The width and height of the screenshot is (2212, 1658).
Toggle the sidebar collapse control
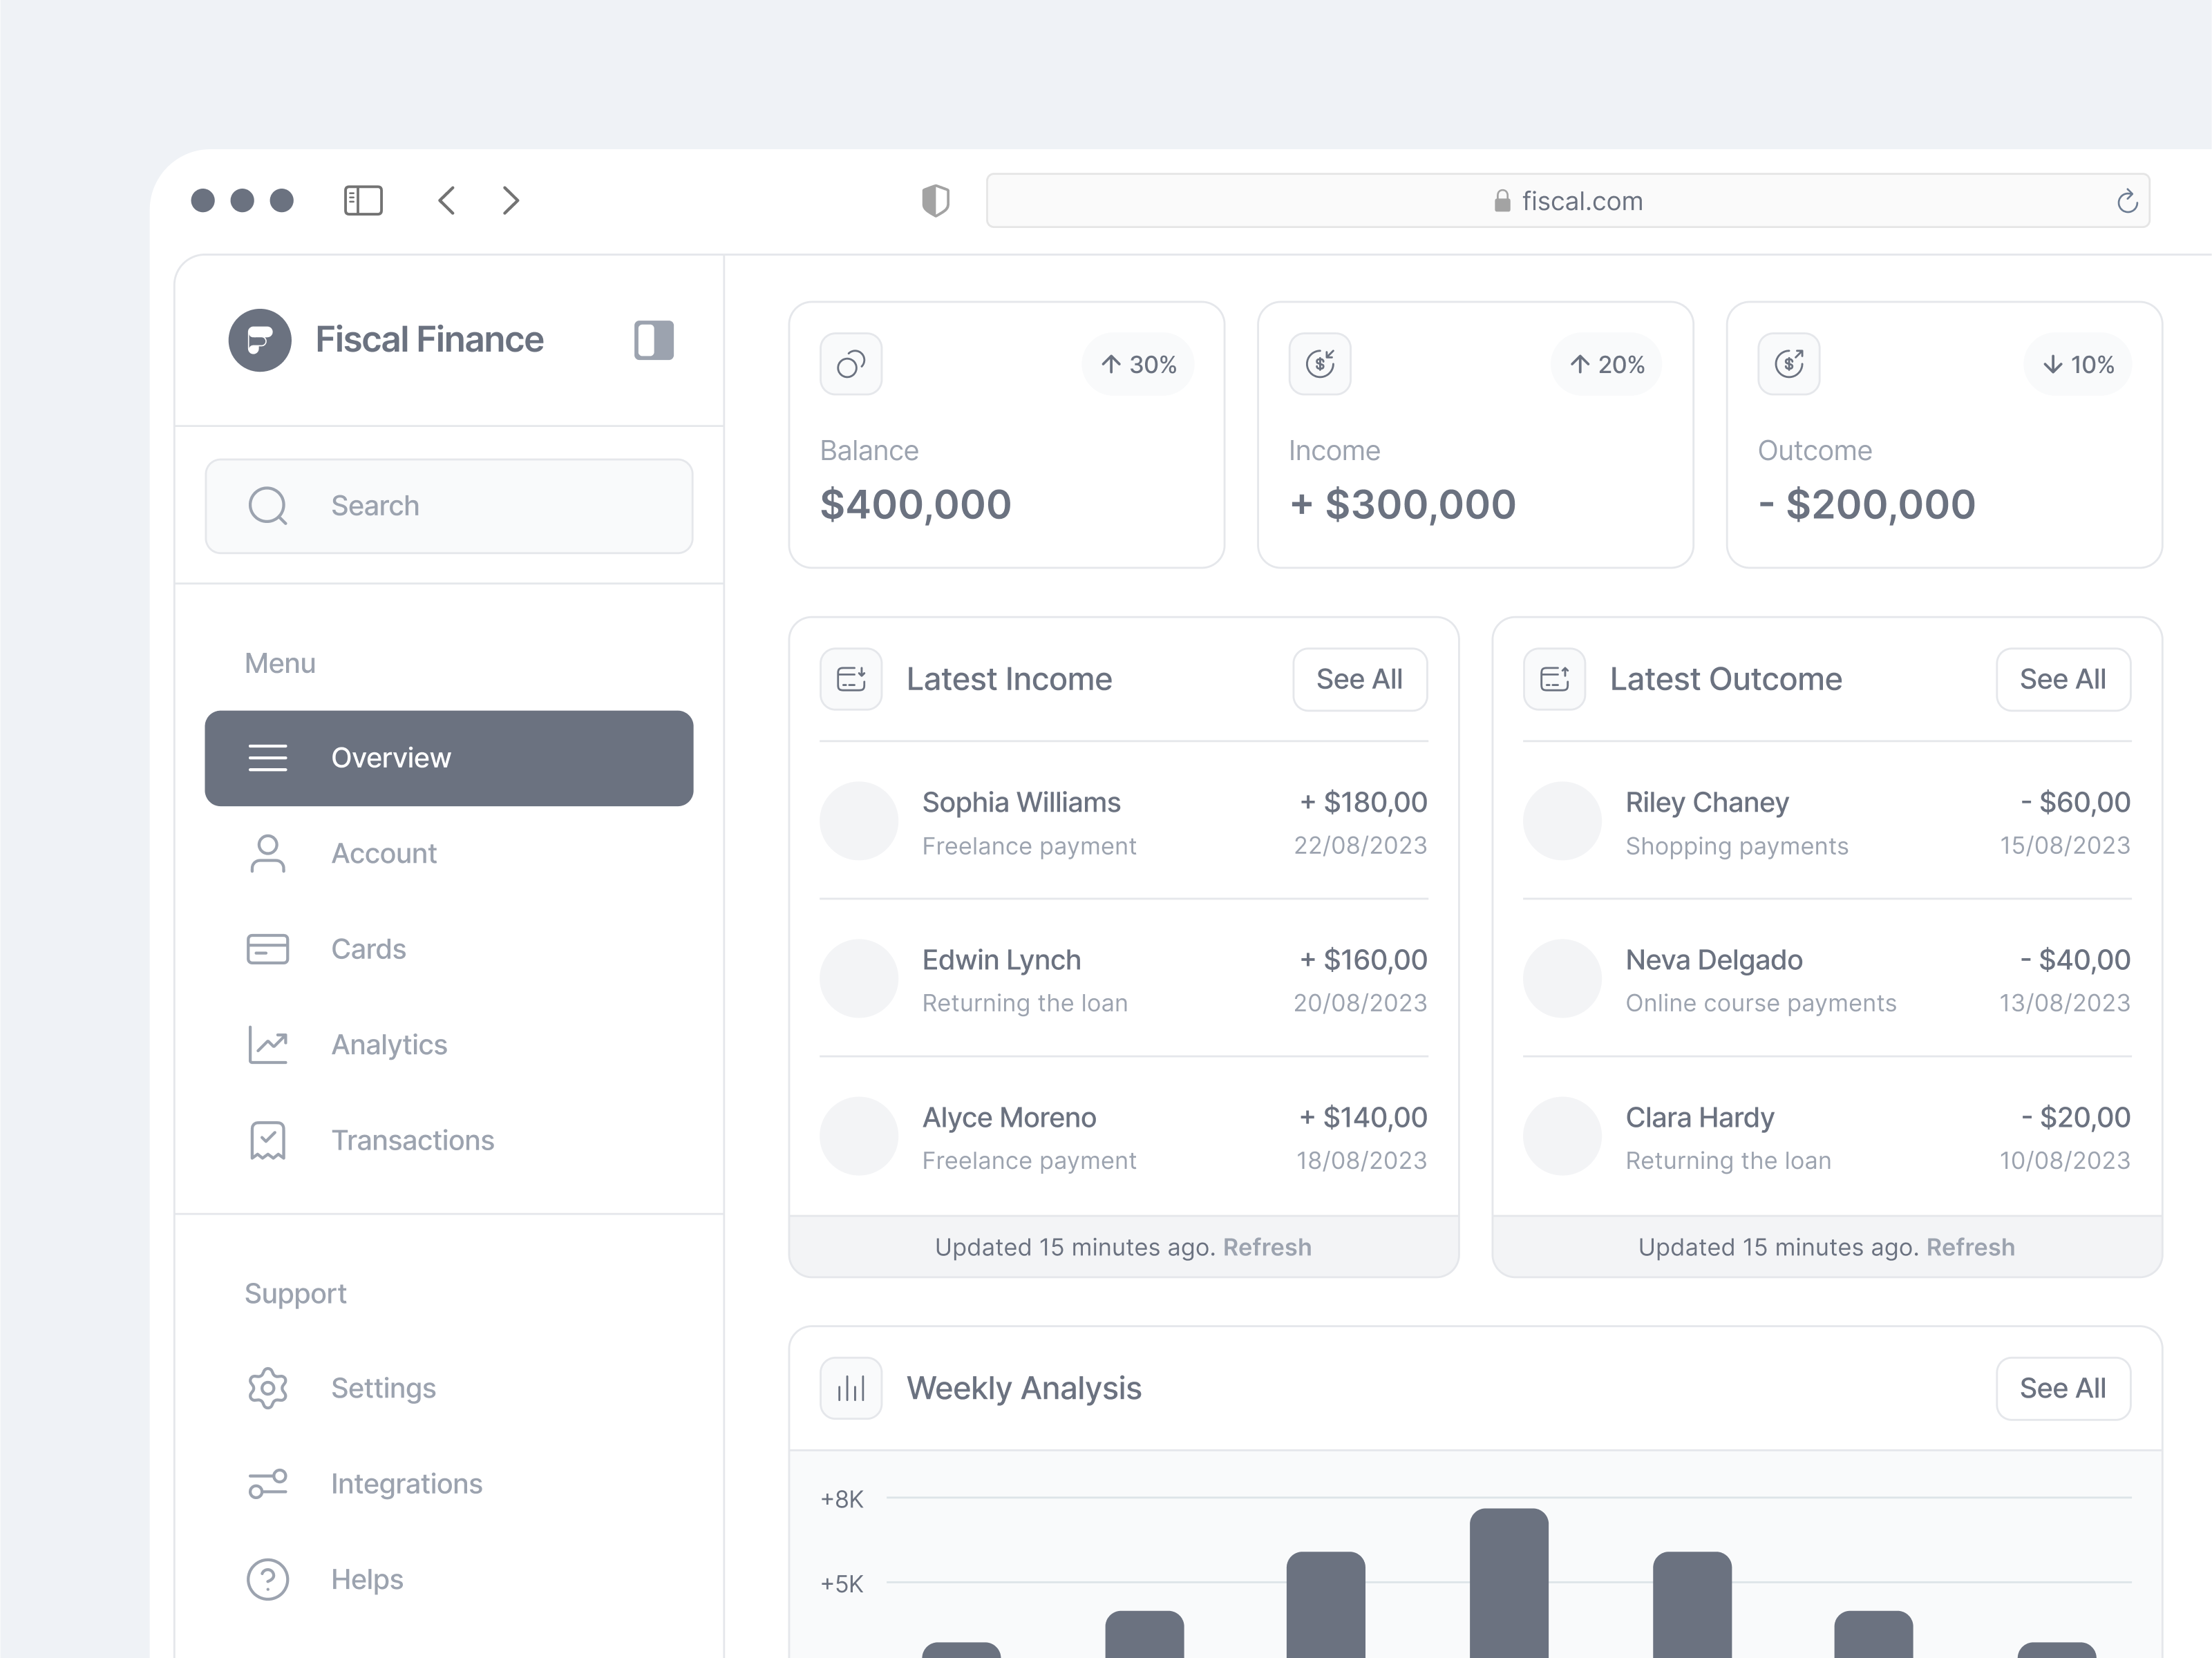(654, 340)
